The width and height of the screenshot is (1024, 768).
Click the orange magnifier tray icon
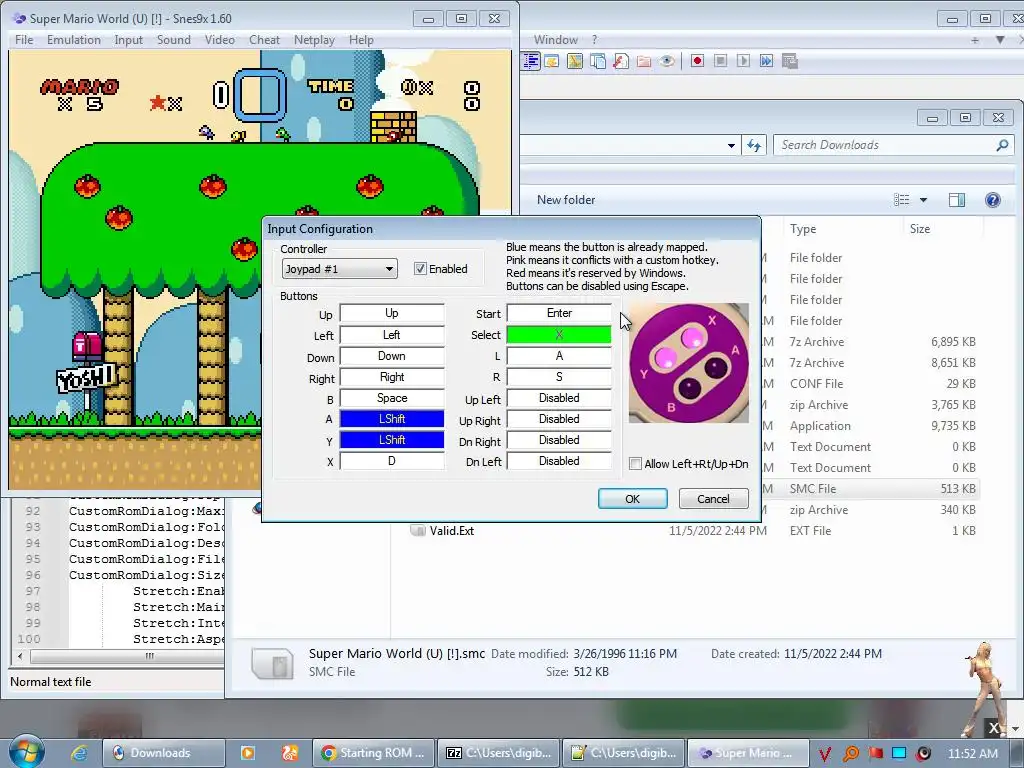[x=851, y=754]
